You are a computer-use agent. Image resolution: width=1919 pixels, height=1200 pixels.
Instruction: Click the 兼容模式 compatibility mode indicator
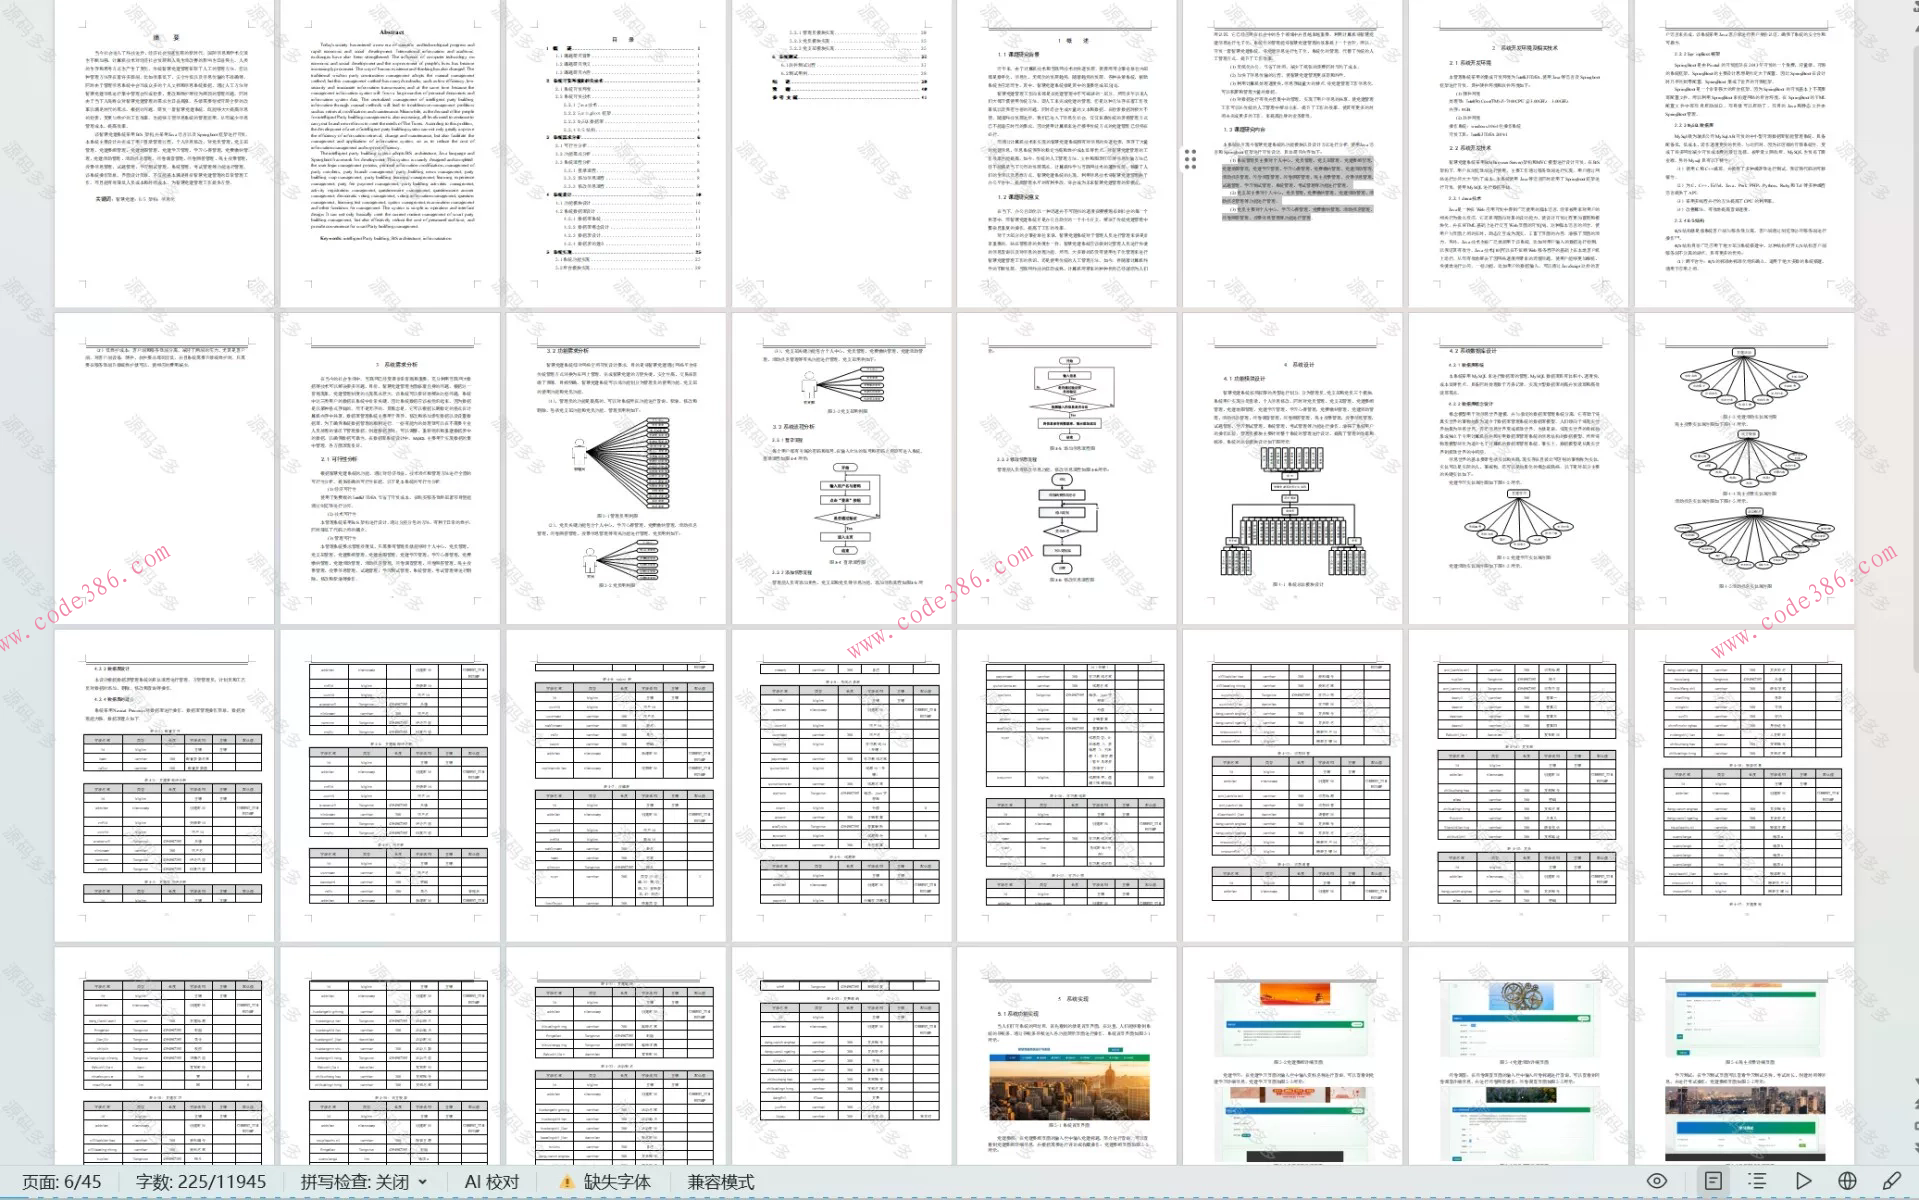[720, 1182]
